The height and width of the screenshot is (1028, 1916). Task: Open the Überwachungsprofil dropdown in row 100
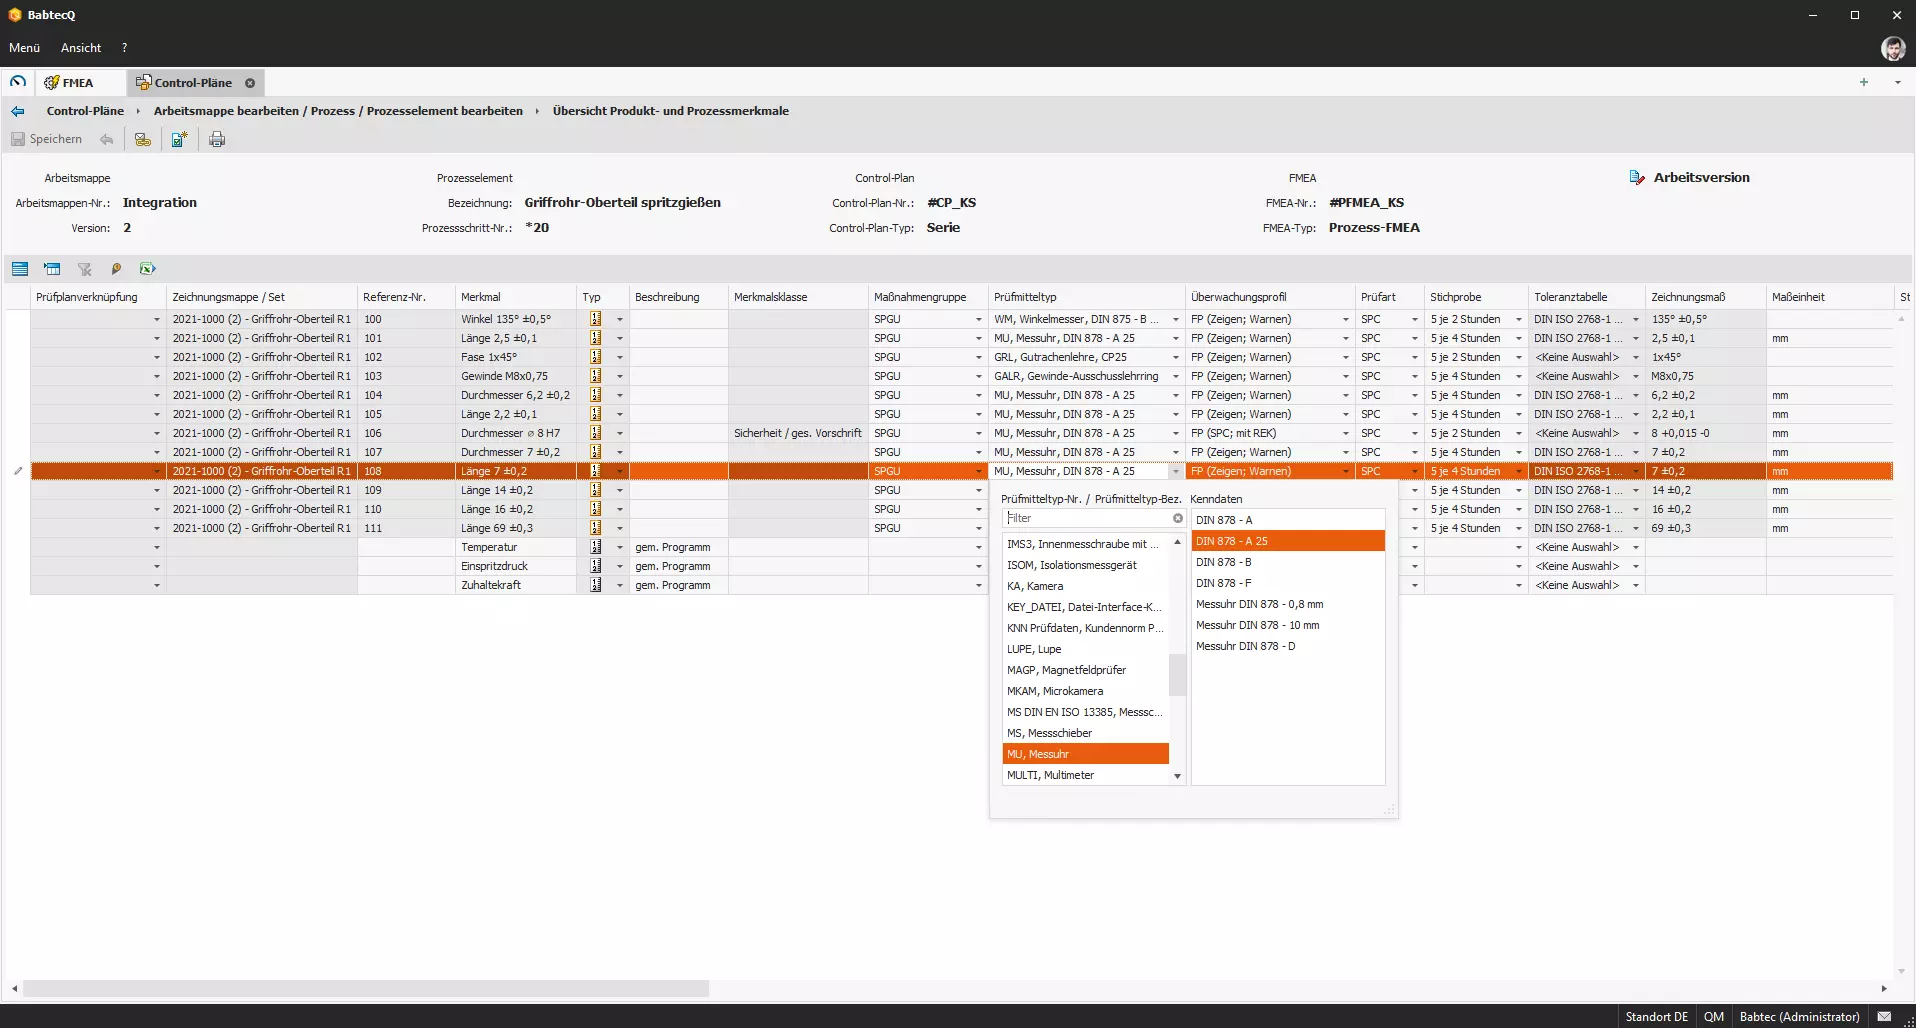tap(1346, 319)
